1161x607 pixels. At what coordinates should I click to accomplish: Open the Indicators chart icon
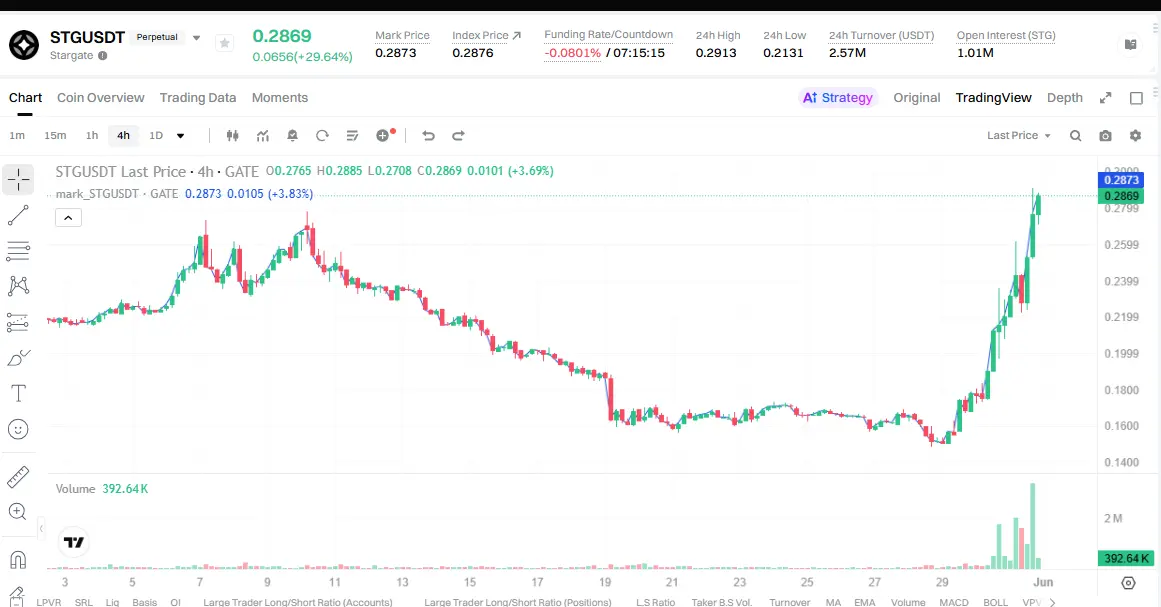pyautogui.click(x=263, y=135)
